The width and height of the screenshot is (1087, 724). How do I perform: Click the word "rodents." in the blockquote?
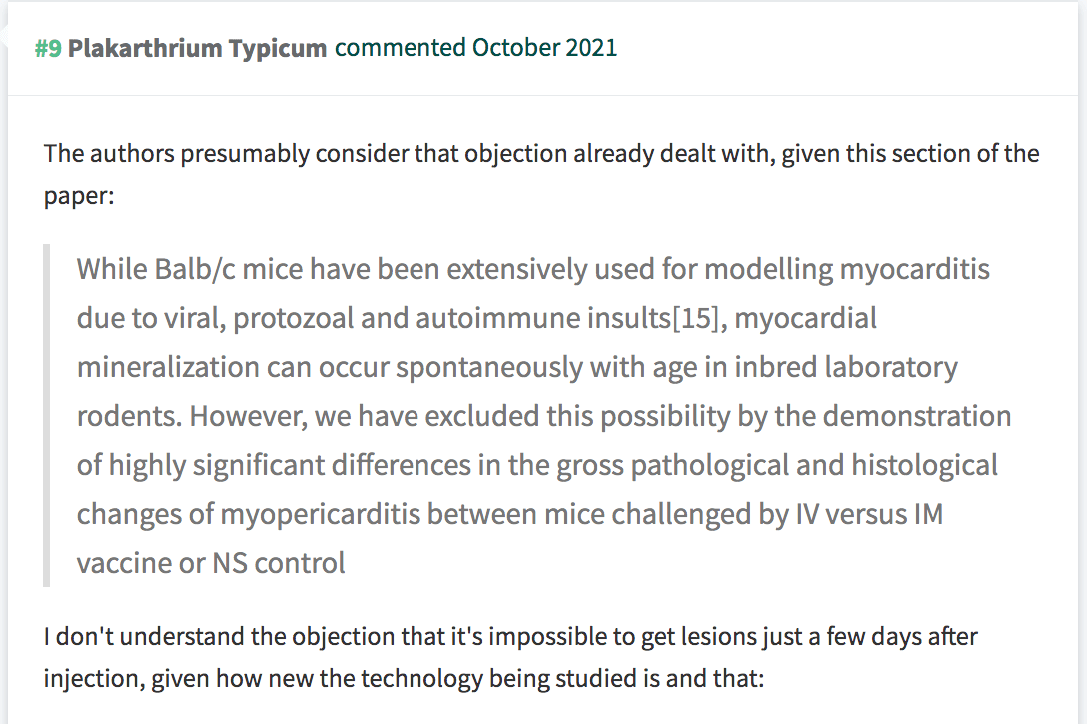pyautogui.click(x=130, y=416)
